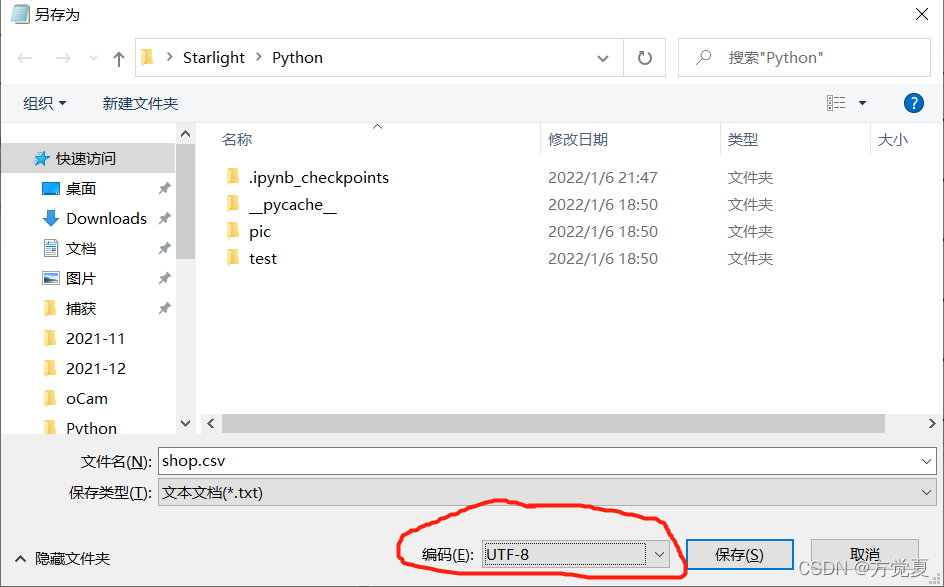The height and width of the screenshot is (587, 944).
Task: Click the star icon beside 快速访问
Action: 42,158
